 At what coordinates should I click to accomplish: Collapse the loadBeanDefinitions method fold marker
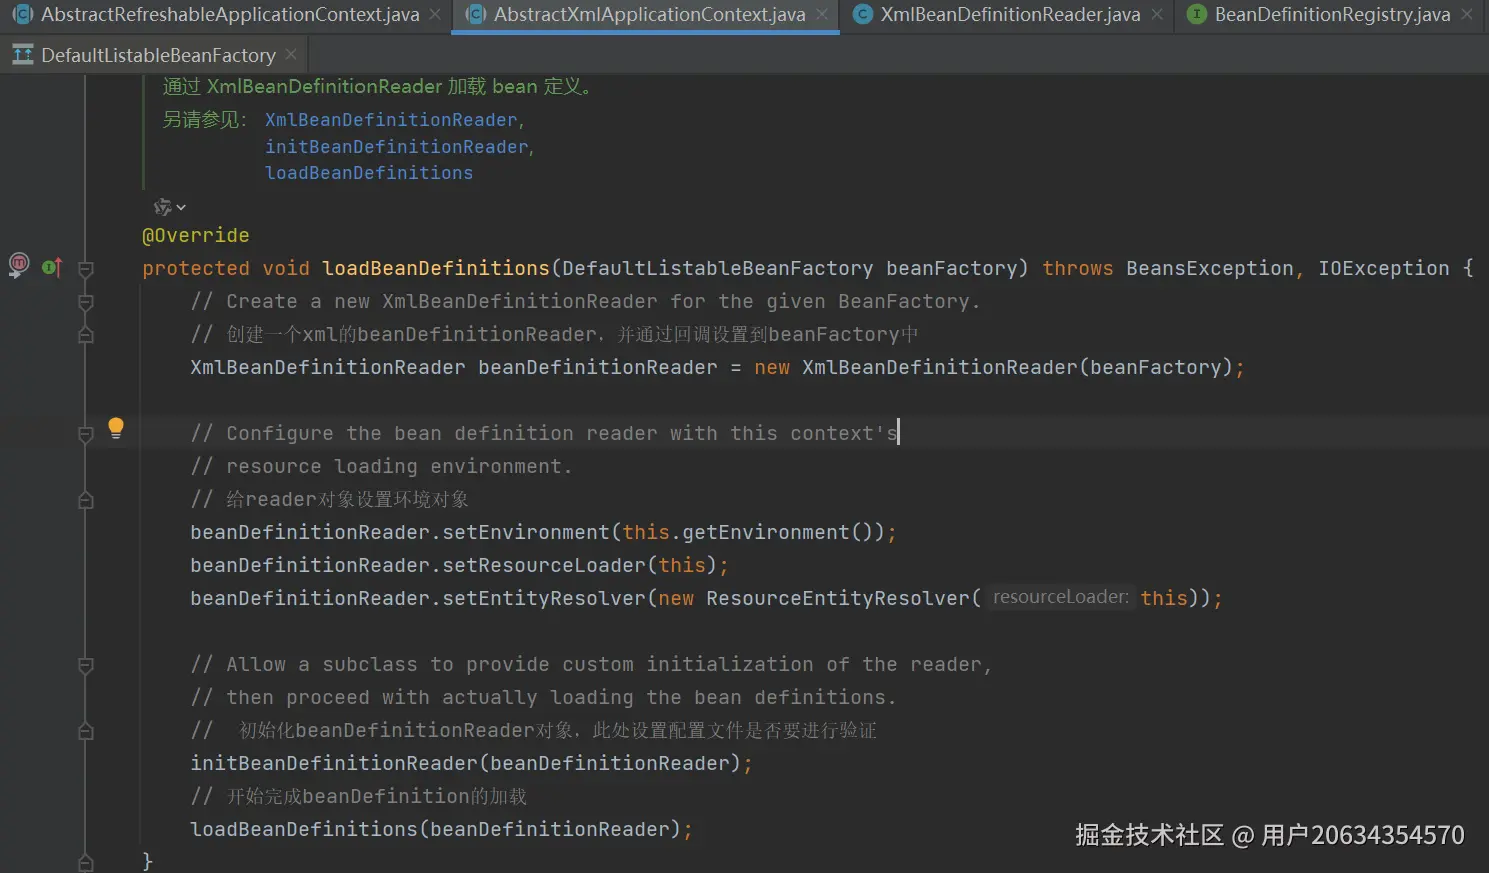click(x=86, y=269)
